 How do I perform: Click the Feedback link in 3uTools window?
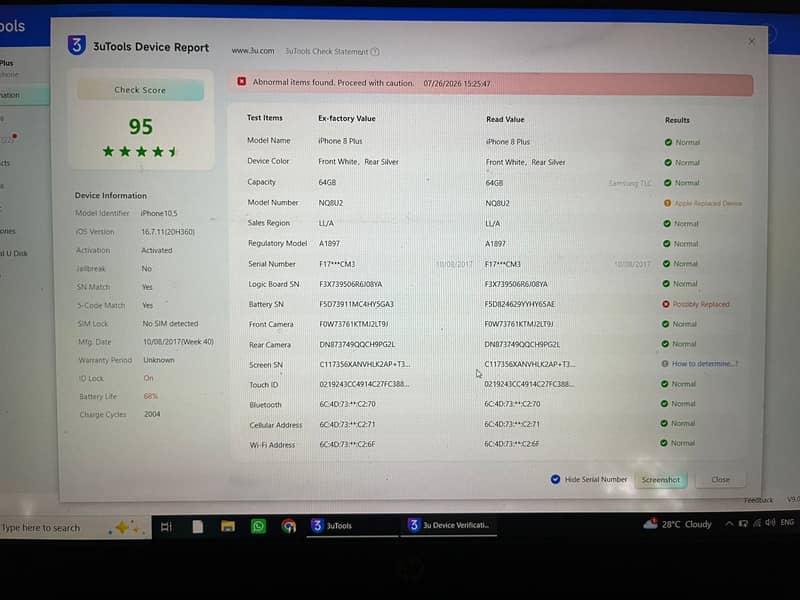[x=758, y=500]
